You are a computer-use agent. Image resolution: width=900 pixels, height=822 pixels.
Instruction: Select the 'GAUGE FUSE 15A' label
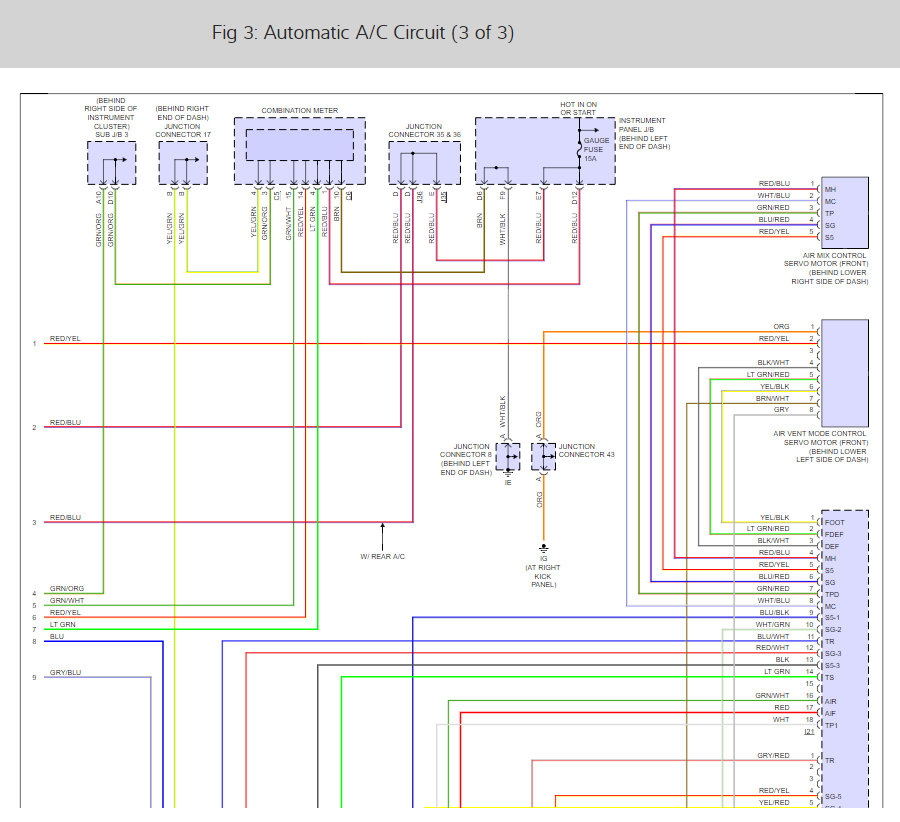[596, 149]
